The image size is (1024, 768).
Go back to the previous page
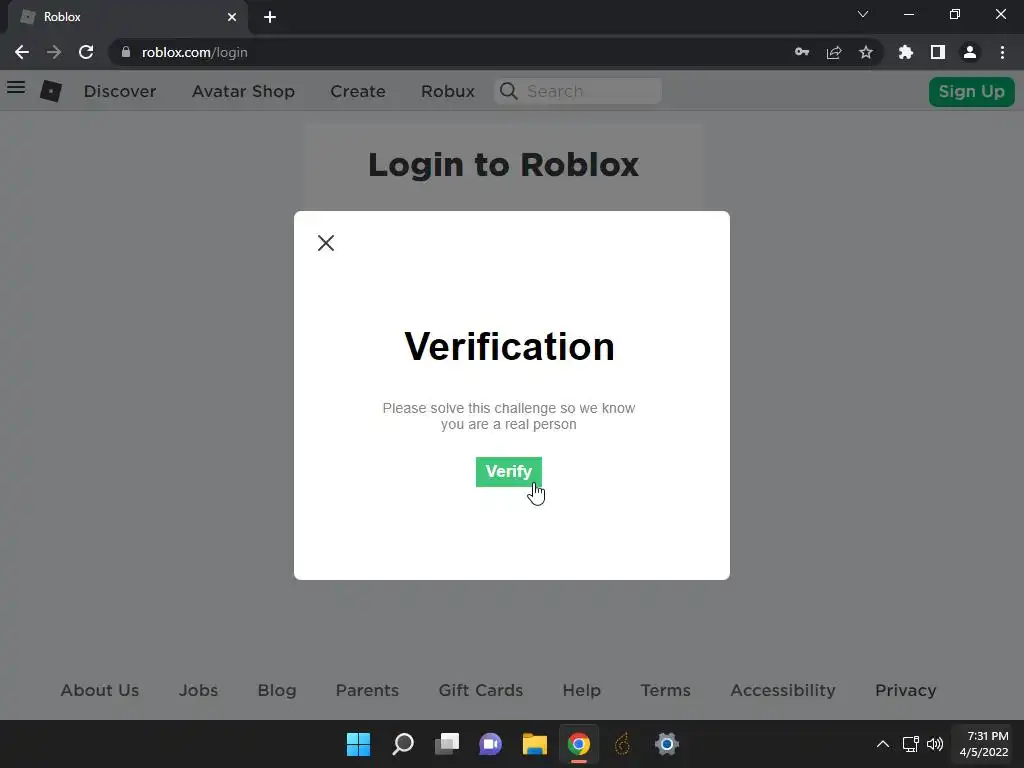pos(22,52)
